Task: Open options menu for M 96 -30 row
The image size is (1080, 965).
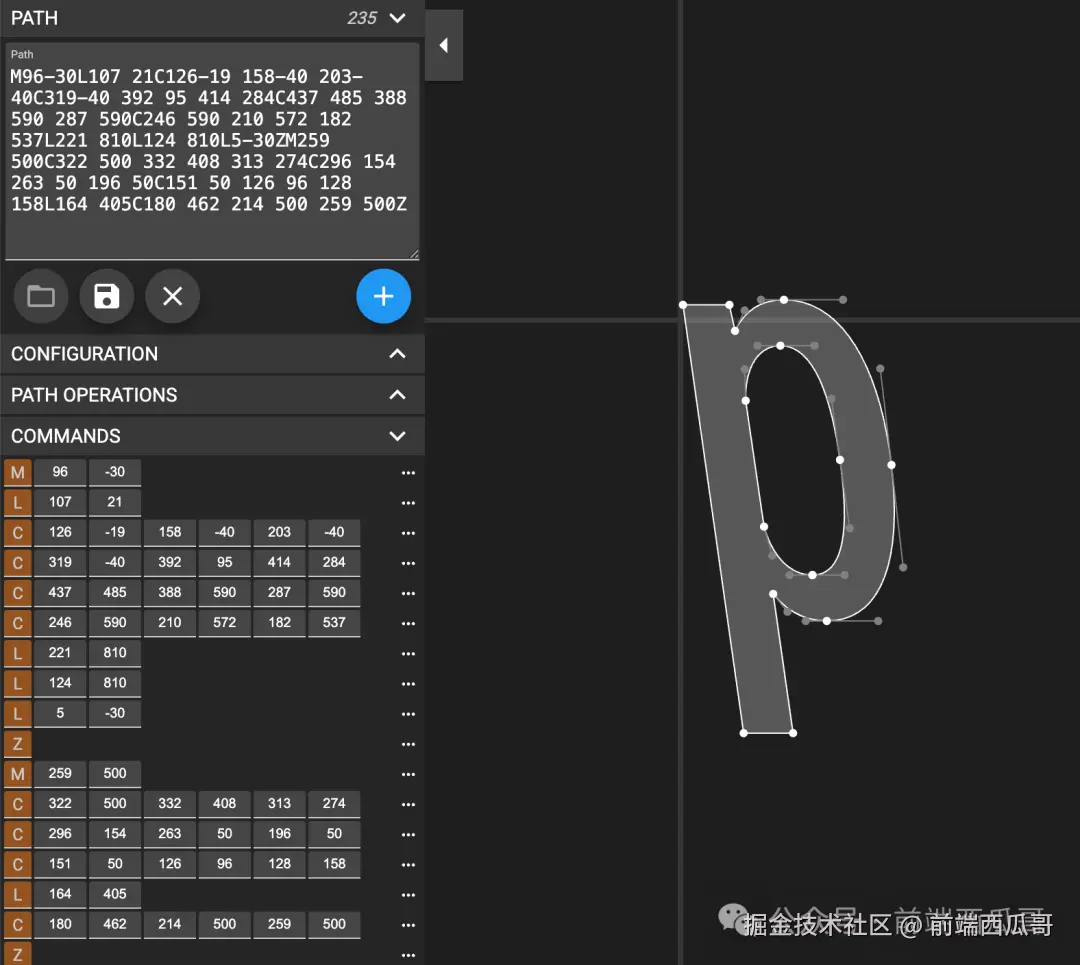Action: pos(408,473)
